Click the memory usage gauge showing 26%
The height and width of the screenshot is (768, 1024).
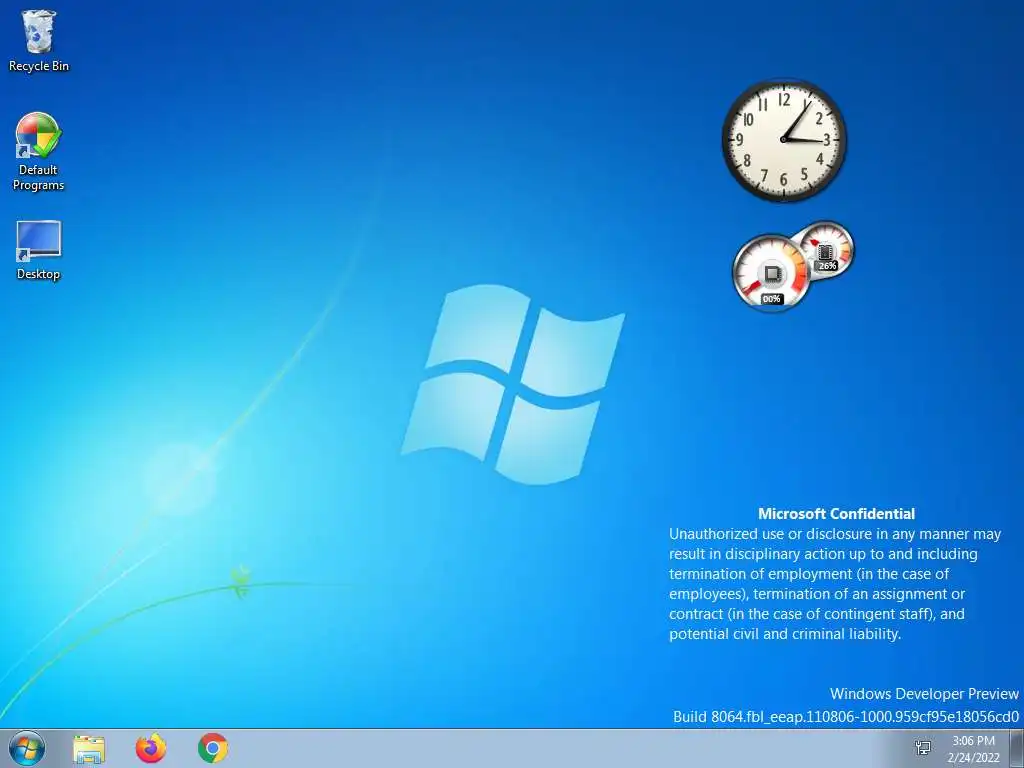826,249
